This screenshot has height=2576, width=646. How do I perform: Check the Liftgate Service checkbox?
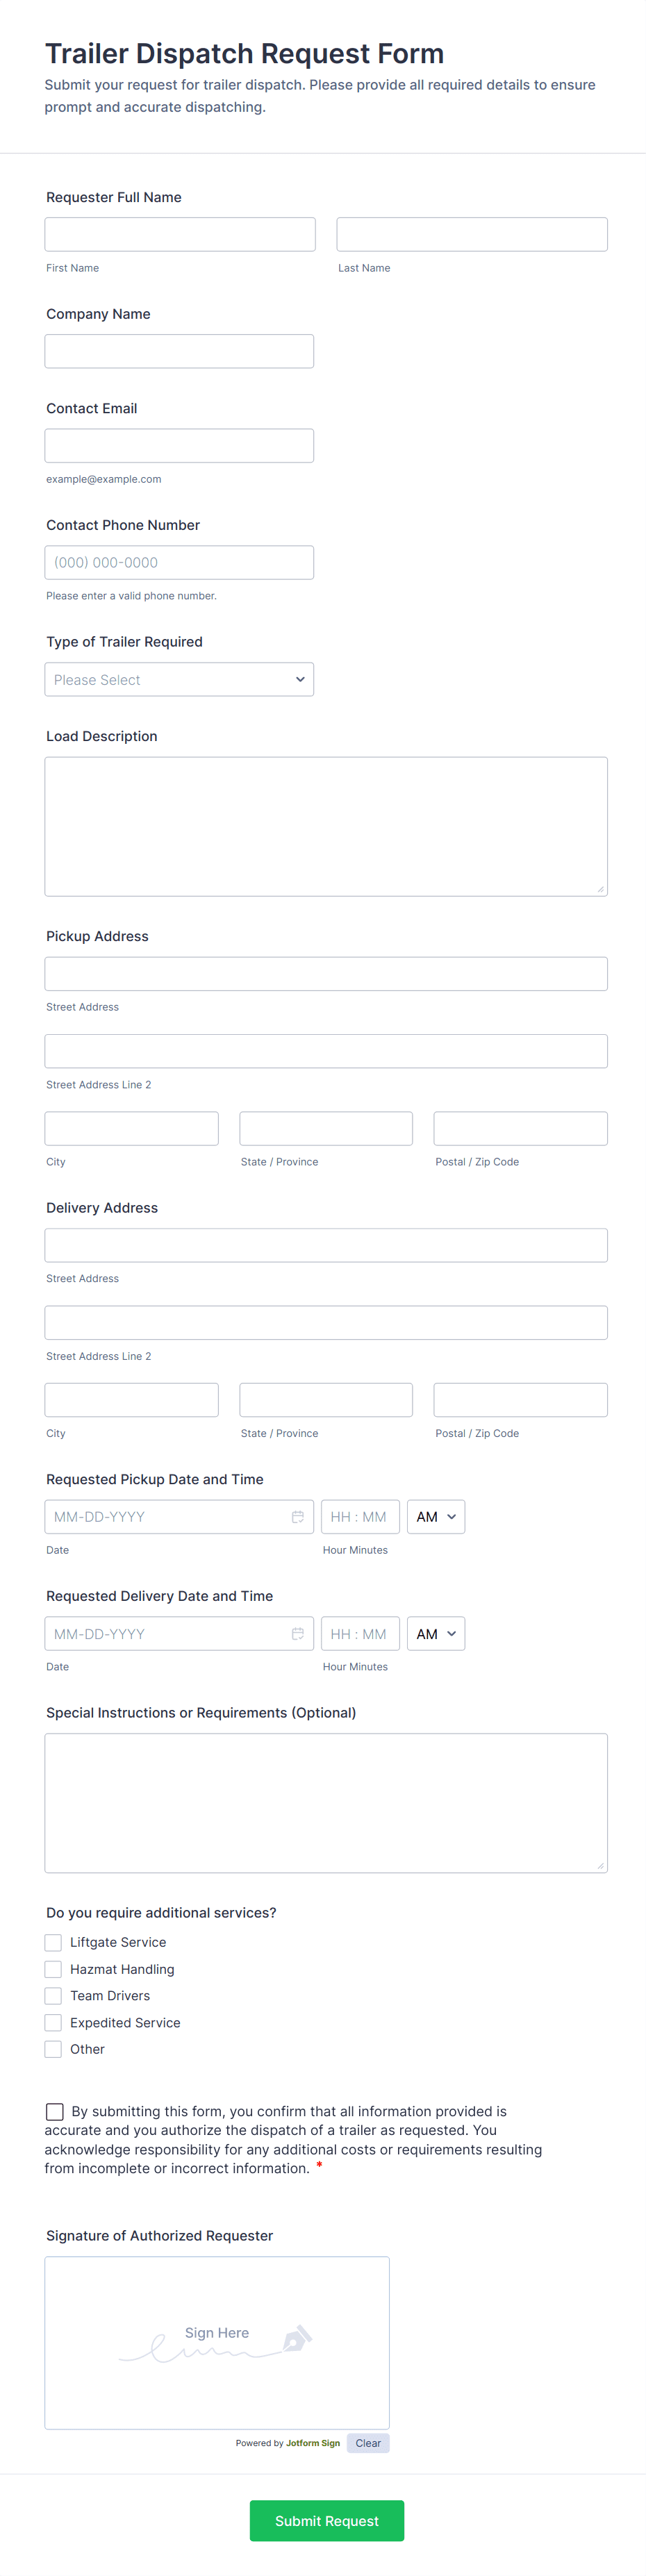coord(54,1942)
